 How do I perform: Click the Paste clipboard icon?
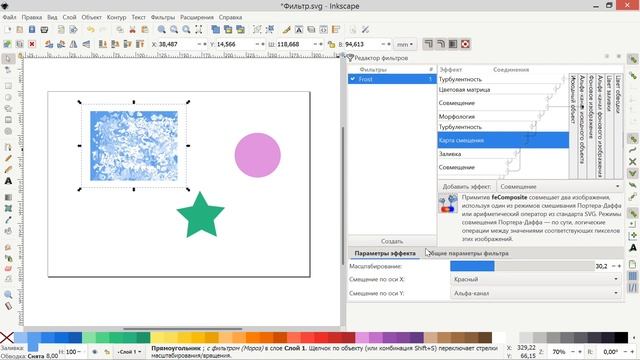144,29
